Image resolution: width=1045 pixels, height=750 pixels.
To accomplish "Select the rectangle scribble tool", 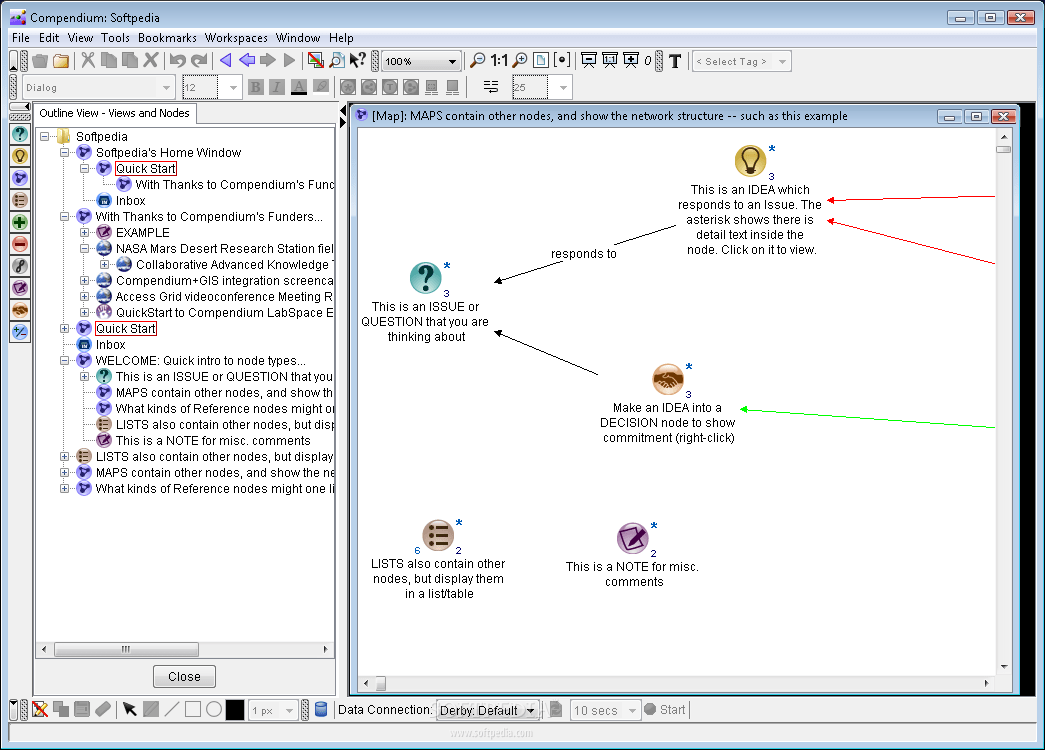I will [x=193, y=709].
